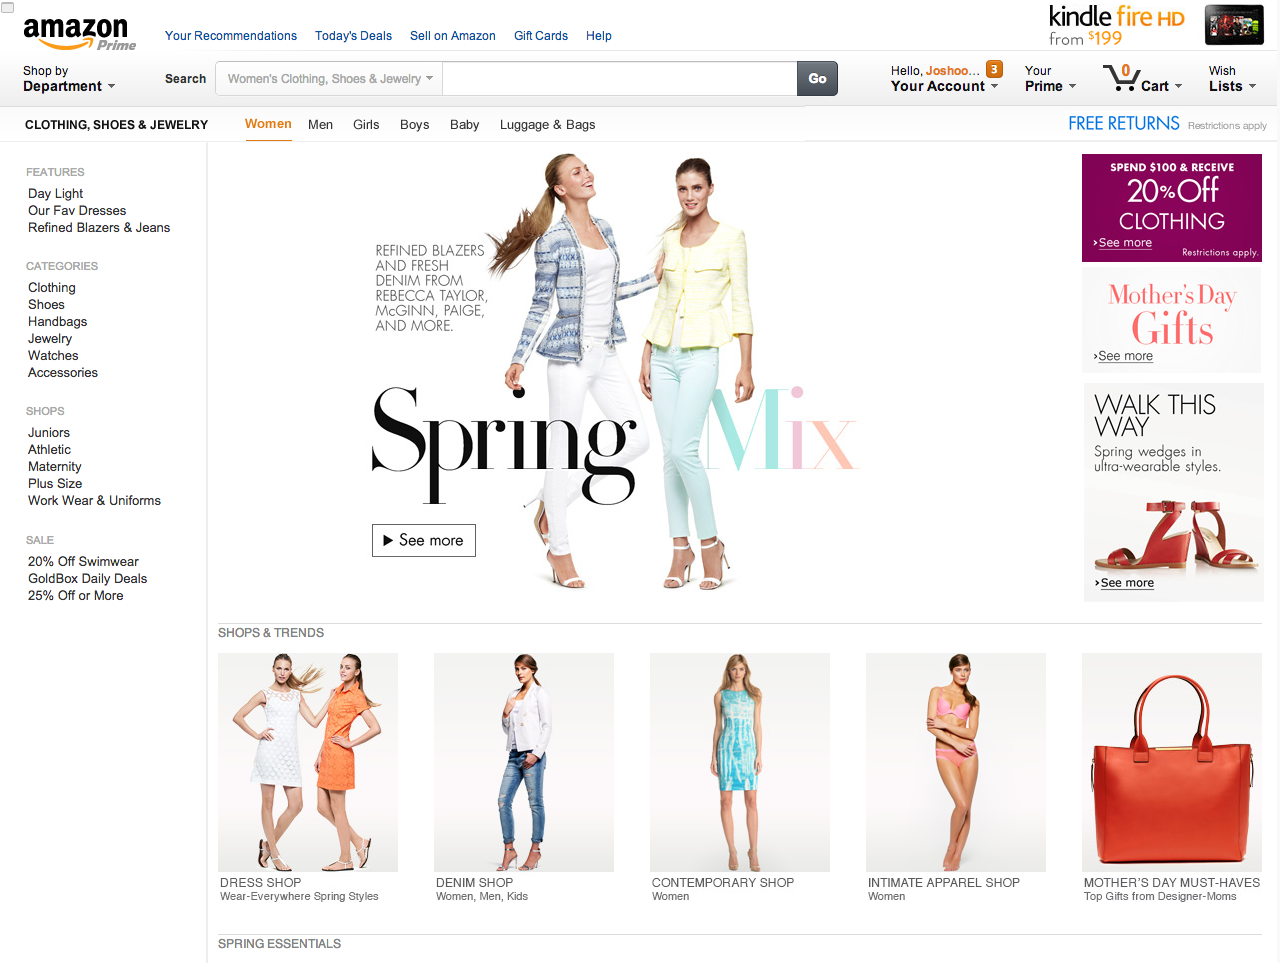1280x963 pixels.
Task: Open the search category dropdown
Action: click(330, 79)
